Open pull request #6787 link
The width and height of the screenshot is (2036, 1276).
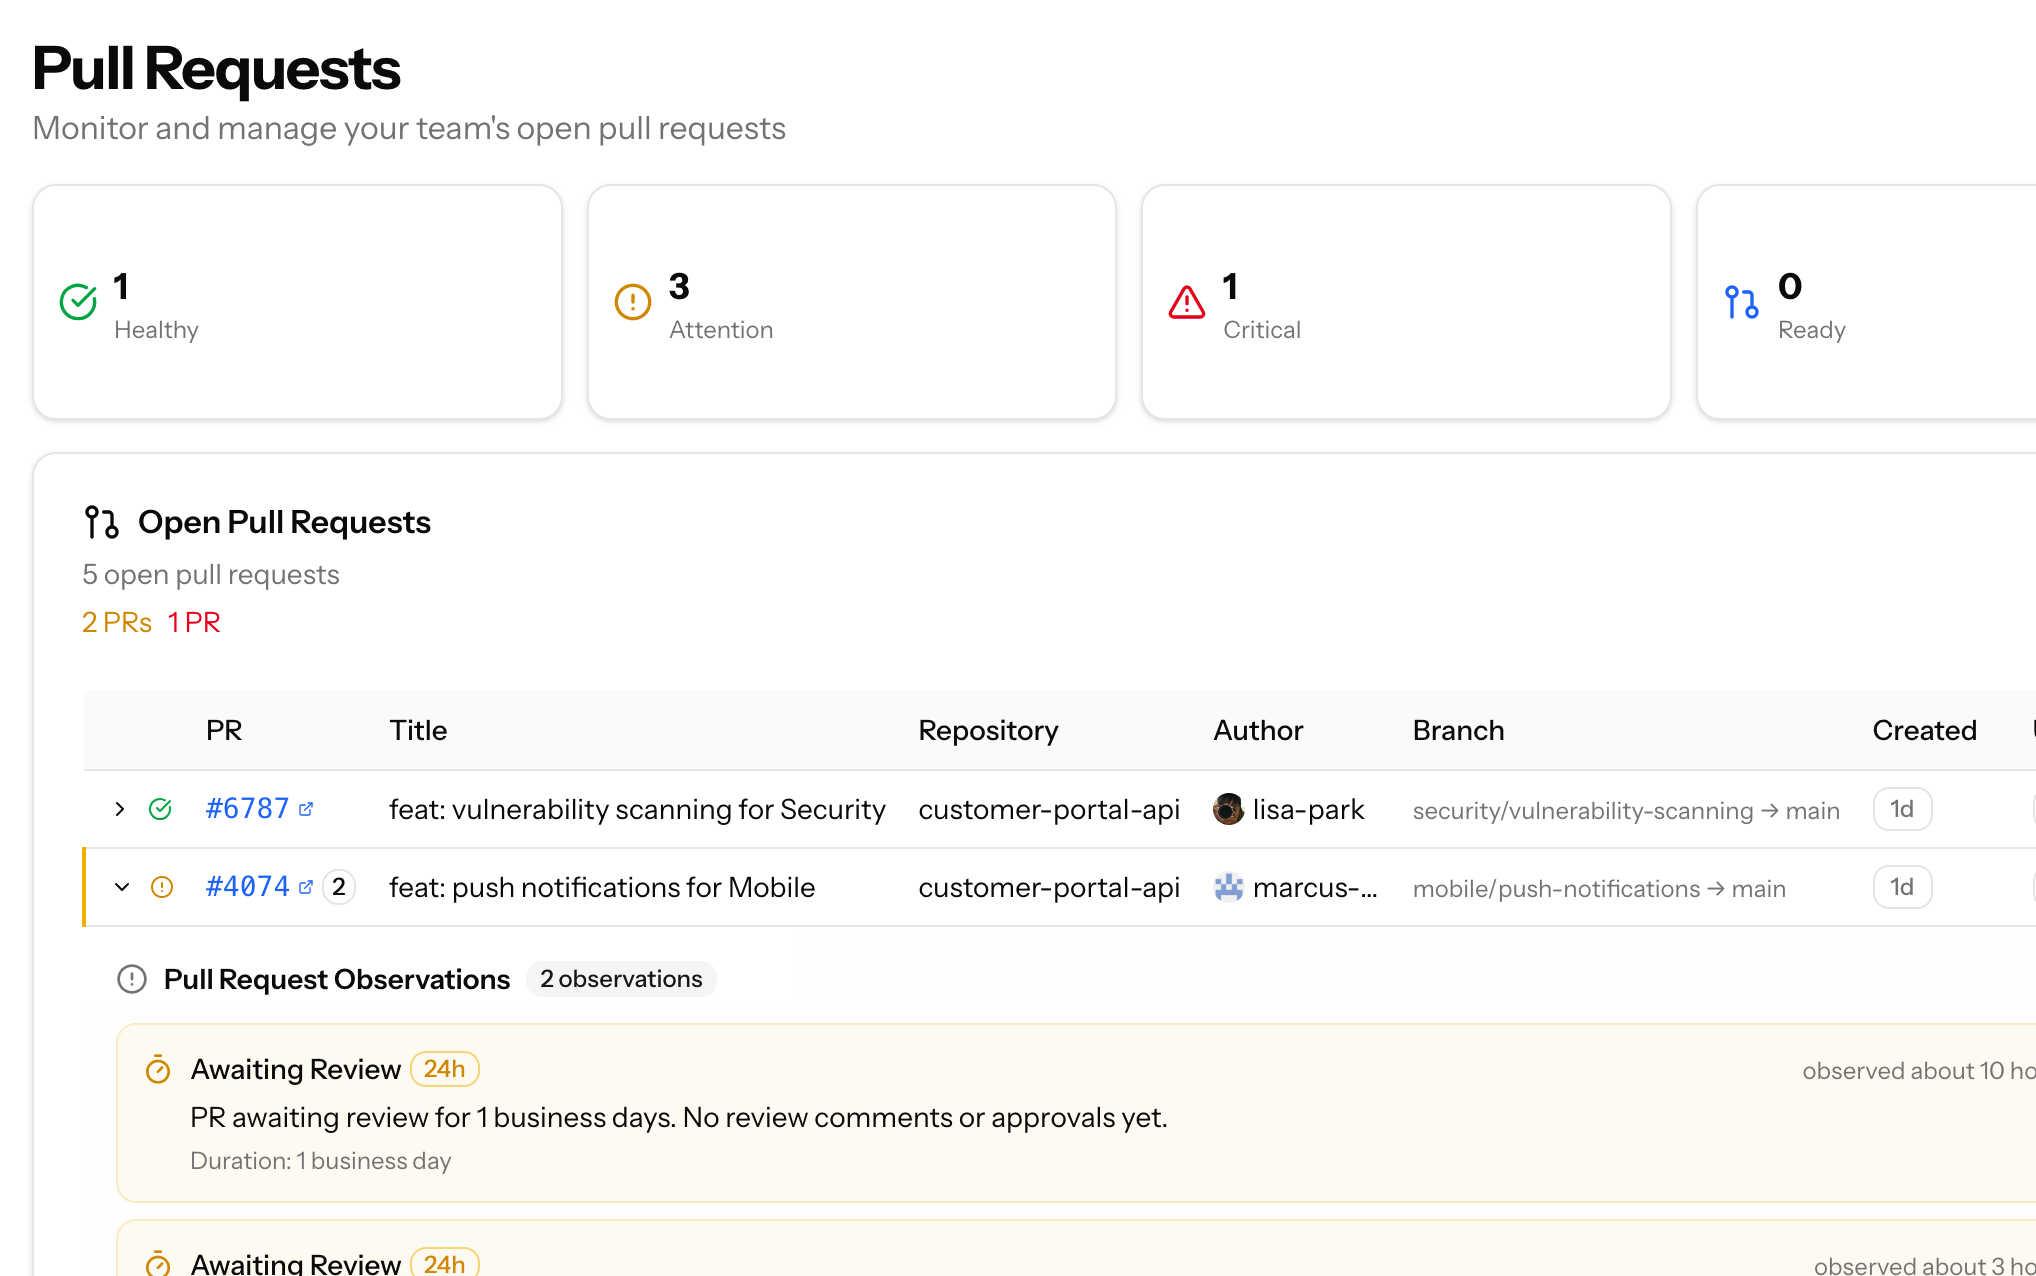pyautogui.click(x=247, y=809)
